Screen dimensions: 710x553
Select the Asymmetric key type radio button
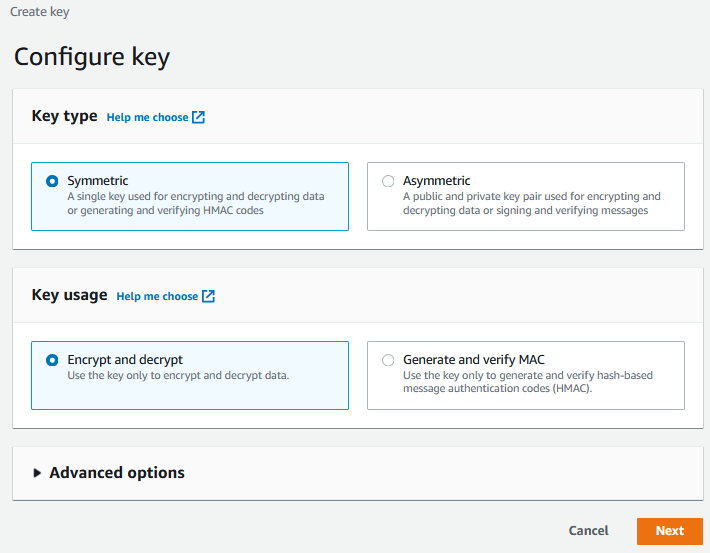point(388,181)
